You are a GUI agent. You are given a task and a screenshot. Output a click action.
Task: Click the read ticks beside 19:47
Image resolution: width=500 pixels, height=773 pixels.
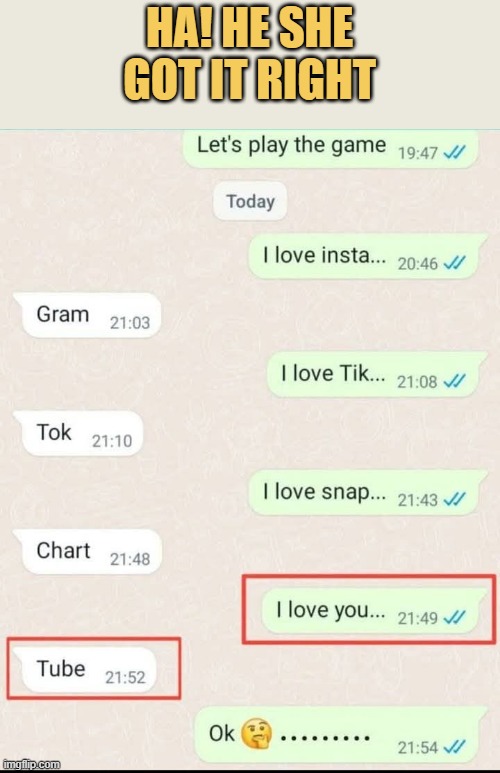click(454, 153)
